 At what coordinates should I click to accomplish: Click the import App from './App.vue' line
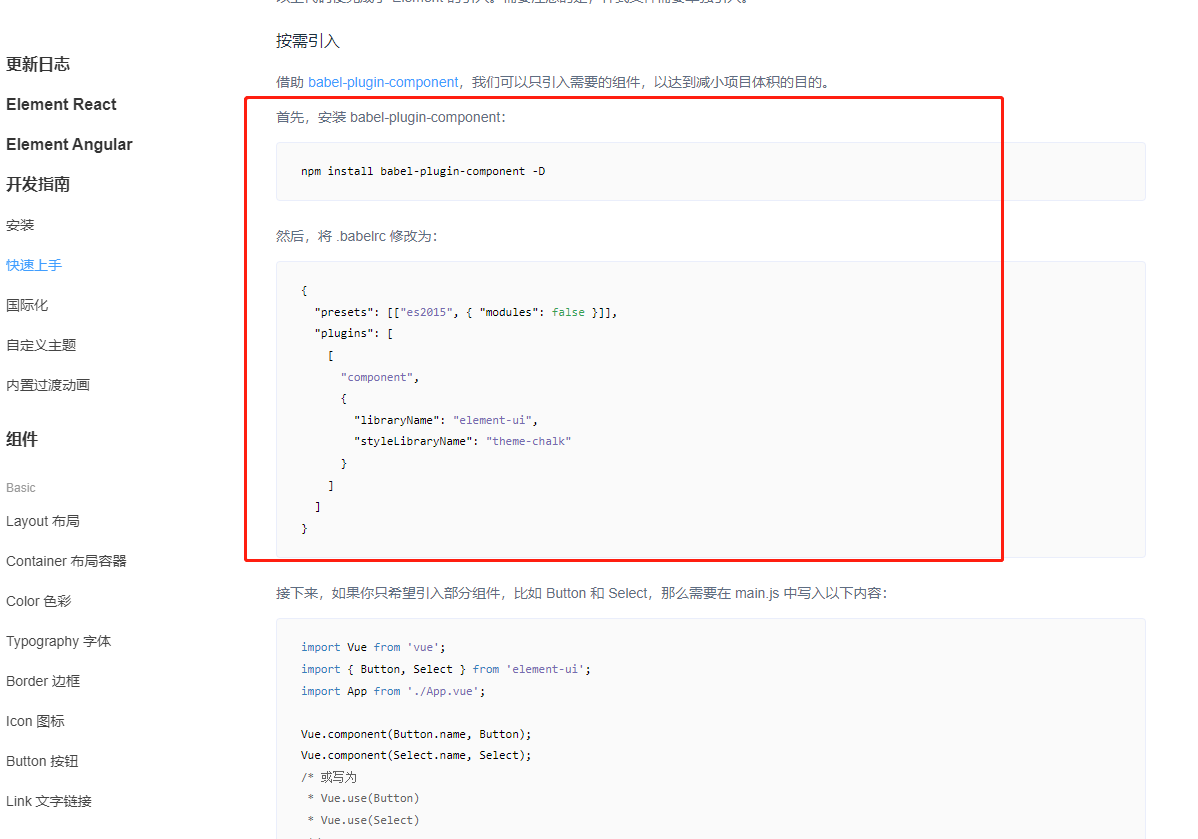[393, 691]
